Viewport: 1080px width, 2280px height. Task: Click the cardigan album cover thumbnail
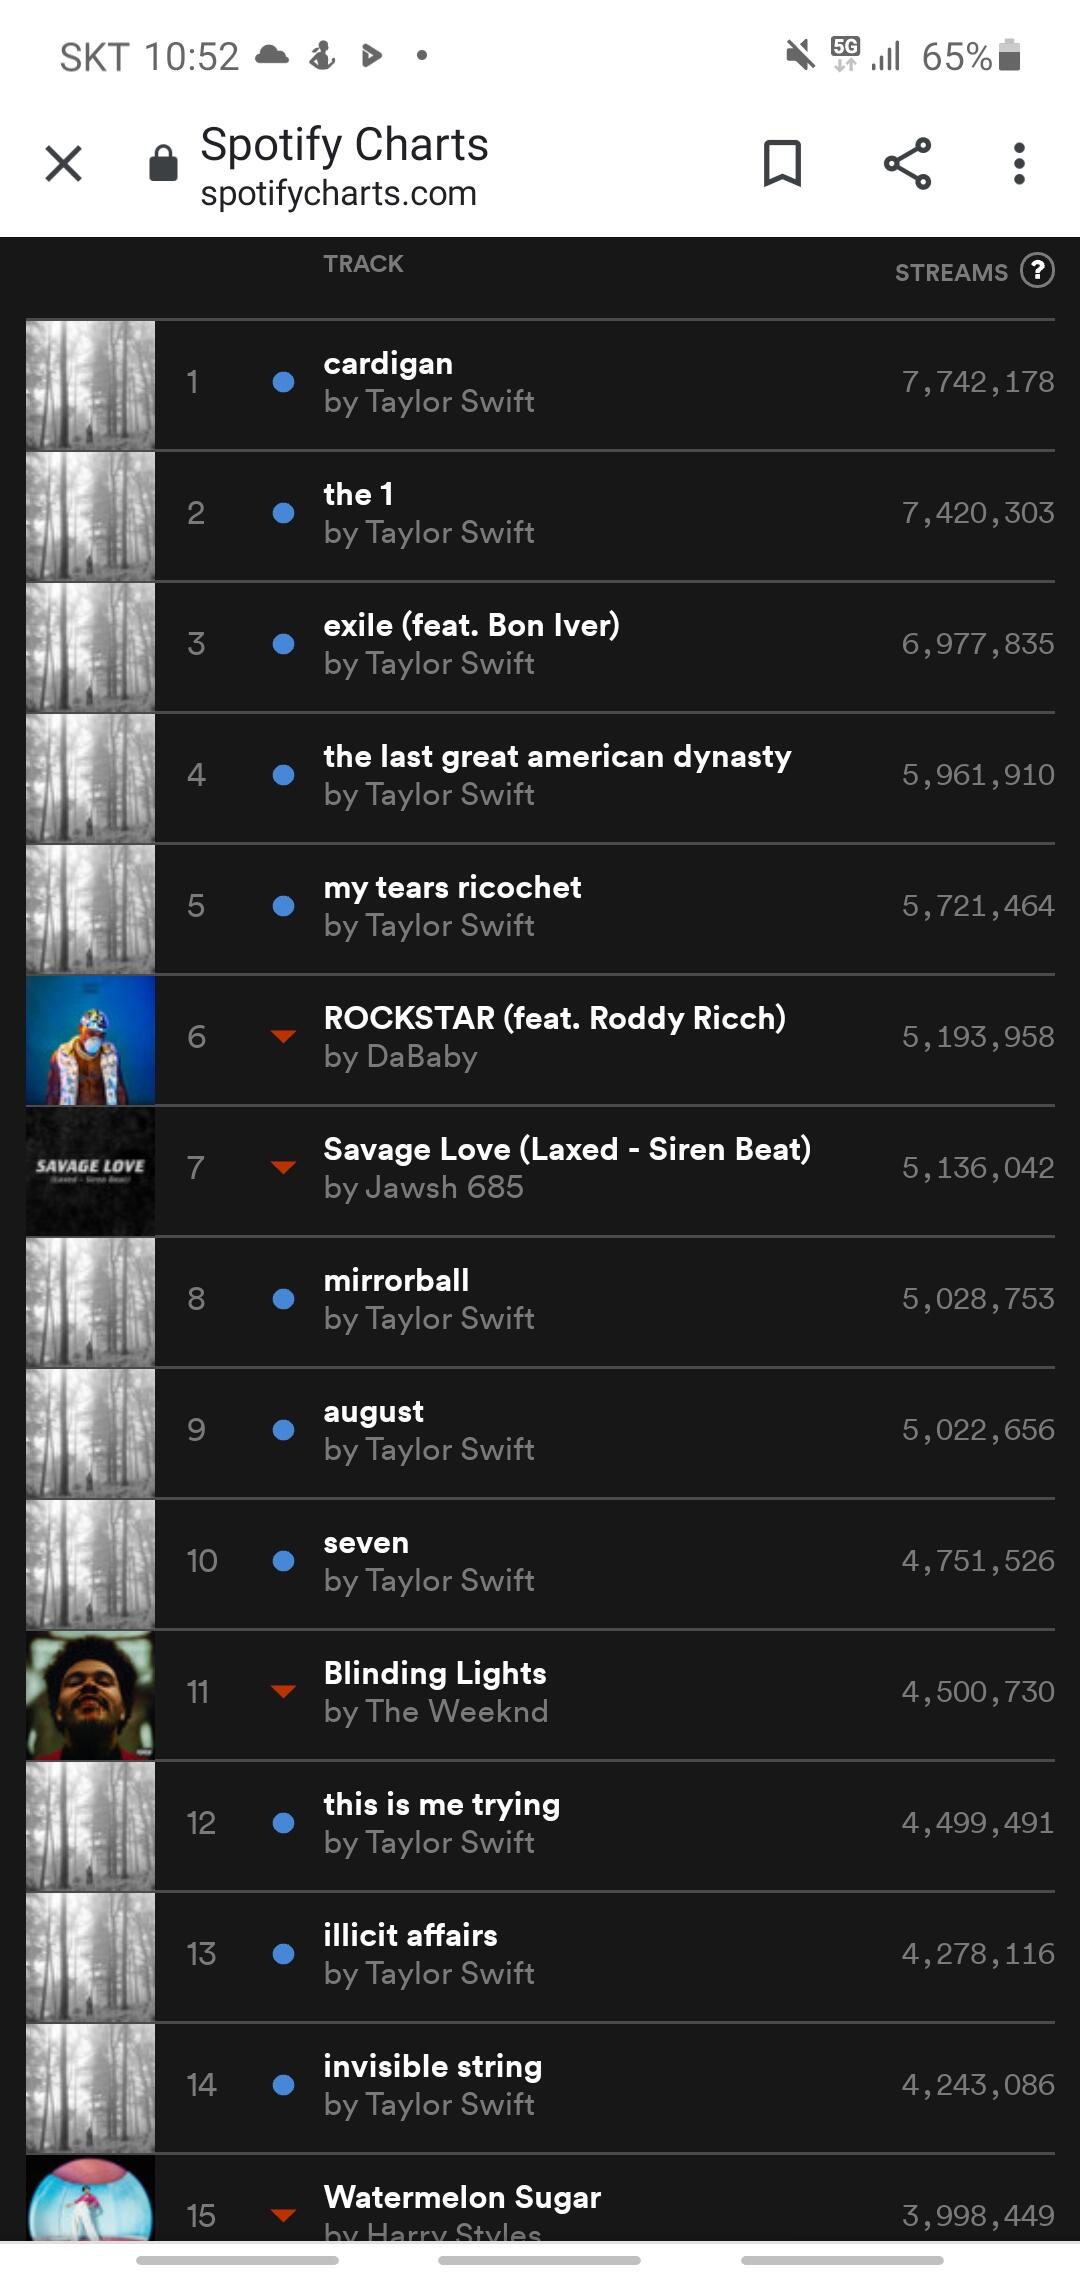pos(90,384)
